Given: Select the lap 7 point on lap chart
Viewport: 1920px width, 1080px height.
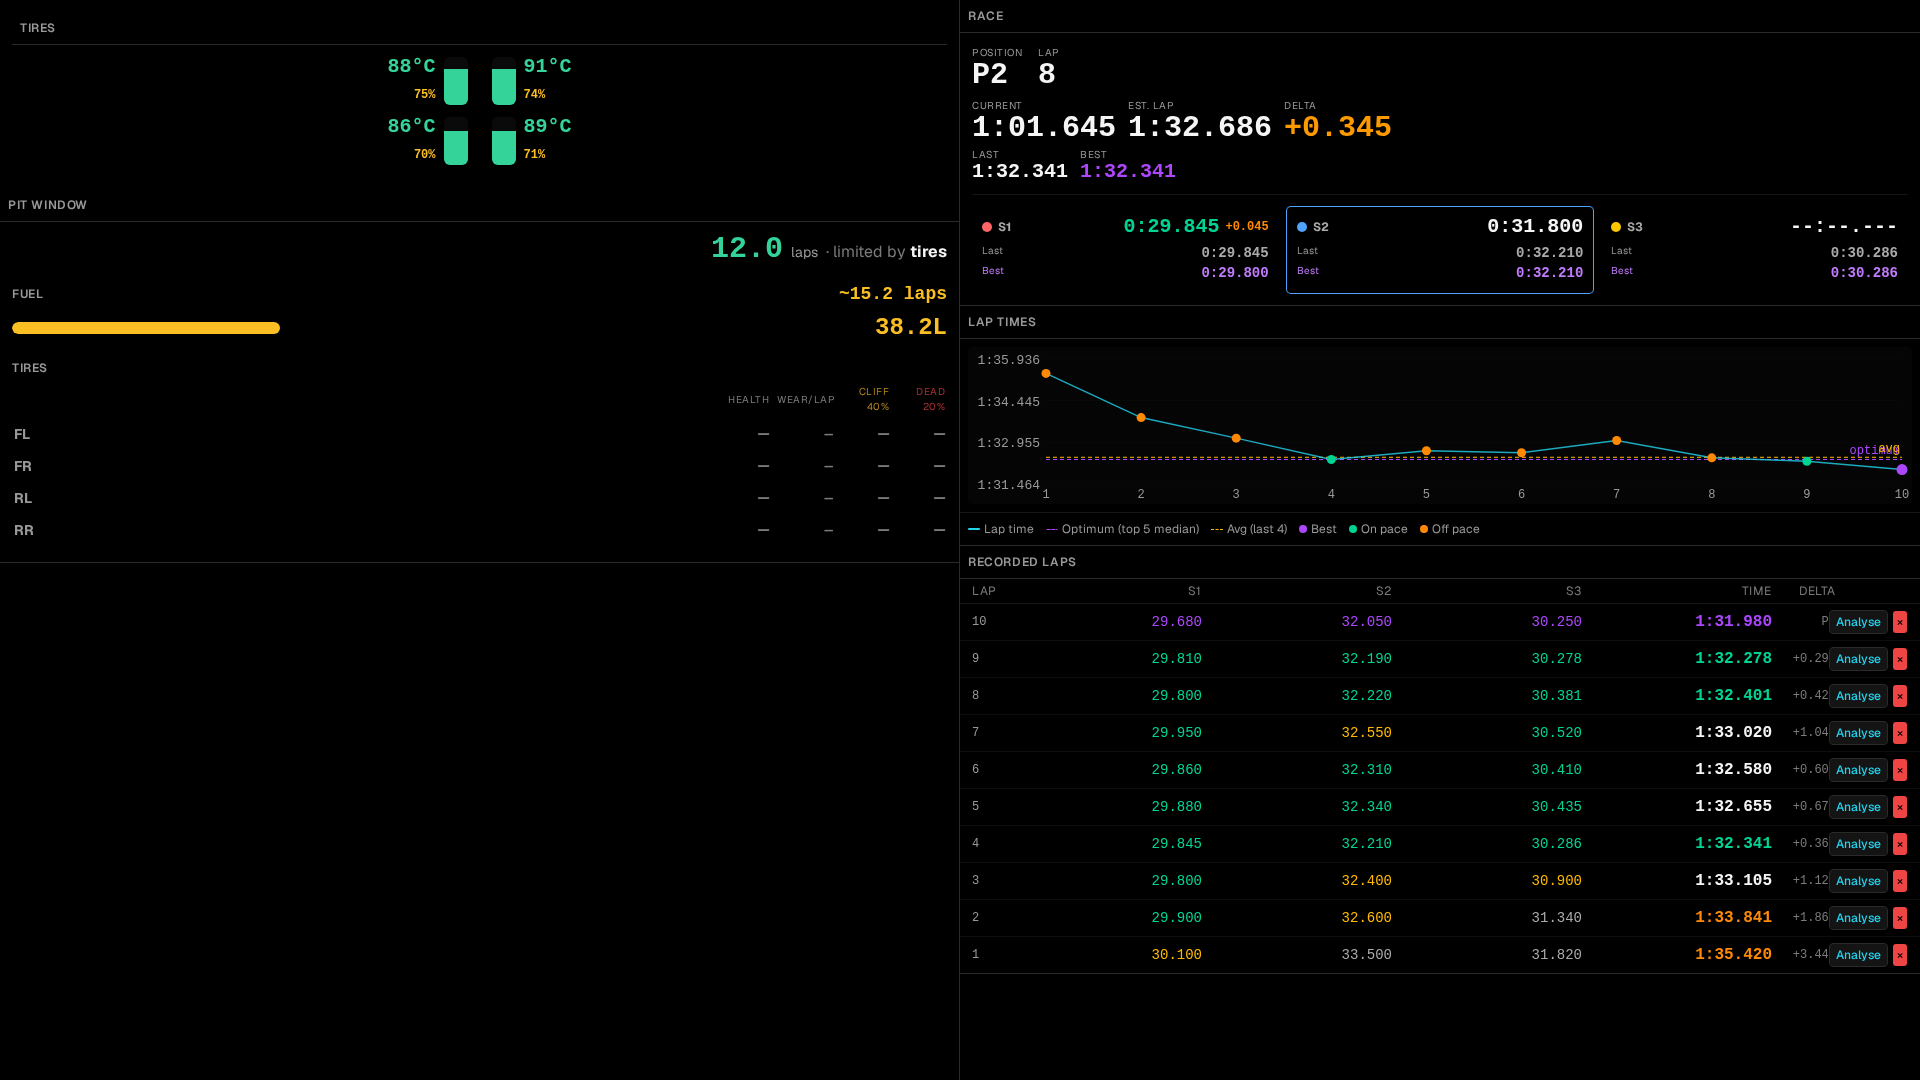Looking at the screenshot, I should 1617,441.
